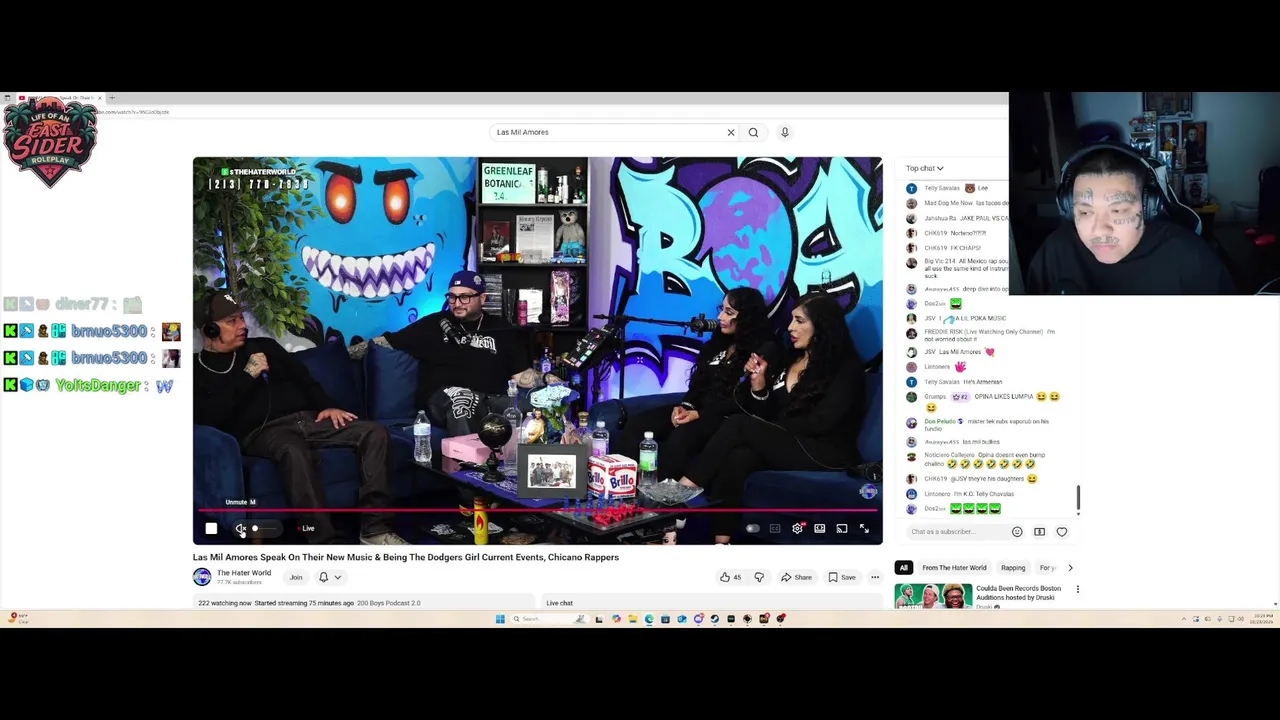The image size is (1280, 720).
Task: Open the Top chat dropdown
Action: point(925,168)
